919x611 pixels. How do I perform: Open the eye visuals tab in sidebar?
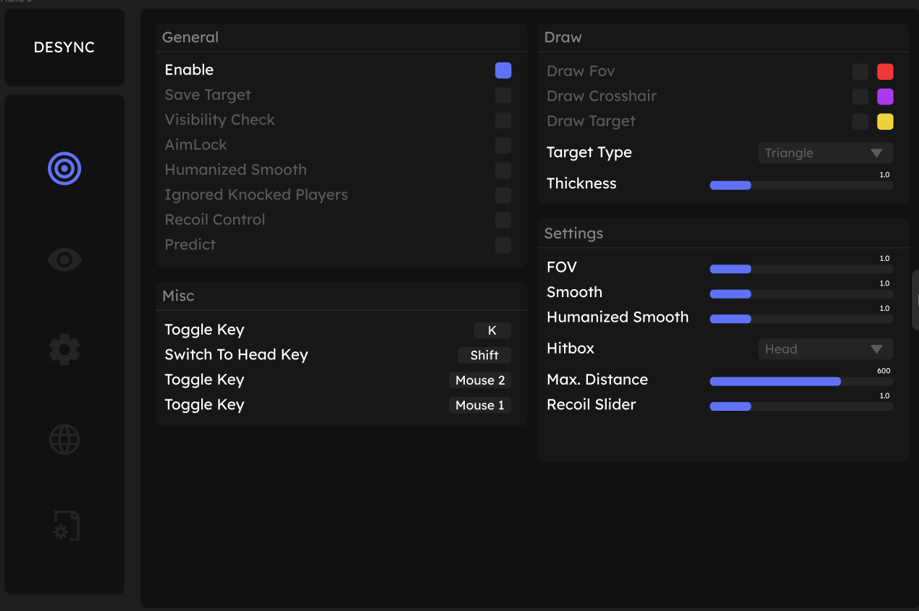64,259
